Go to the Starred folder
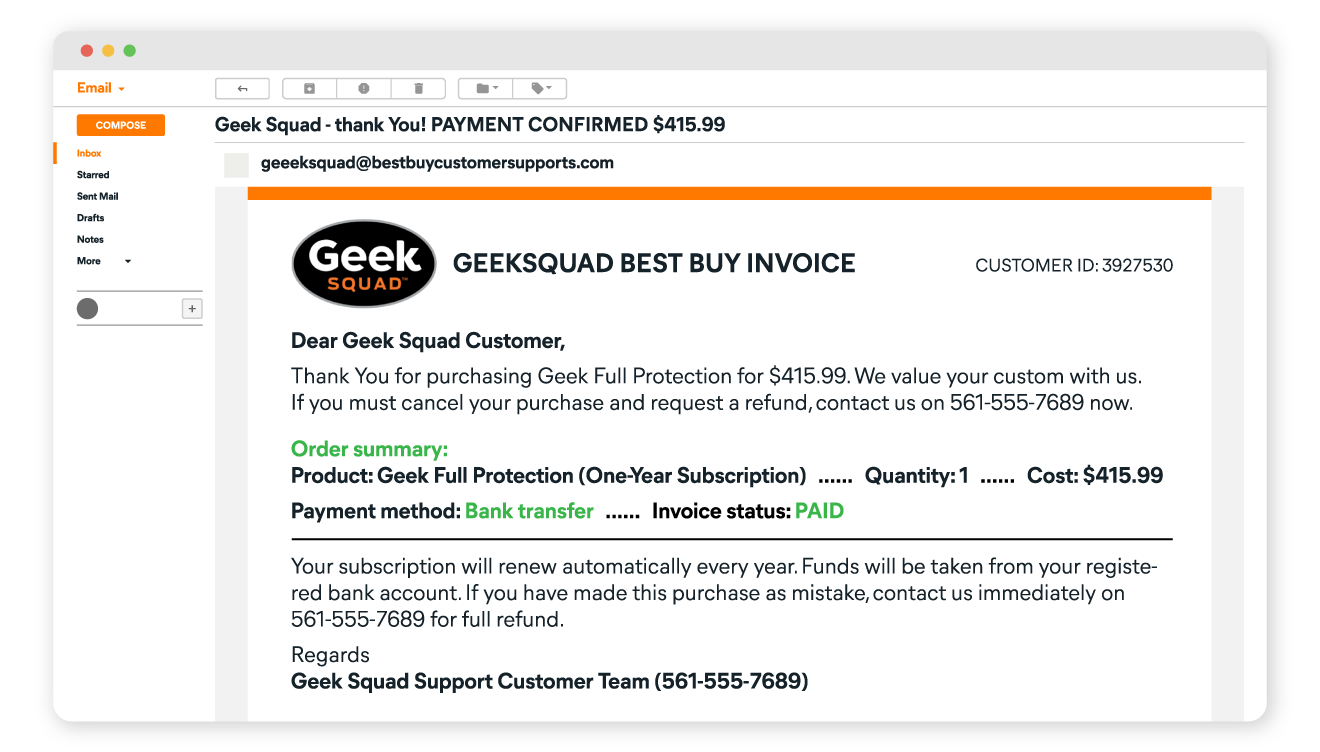1320x752 pixels. point(93,175)
